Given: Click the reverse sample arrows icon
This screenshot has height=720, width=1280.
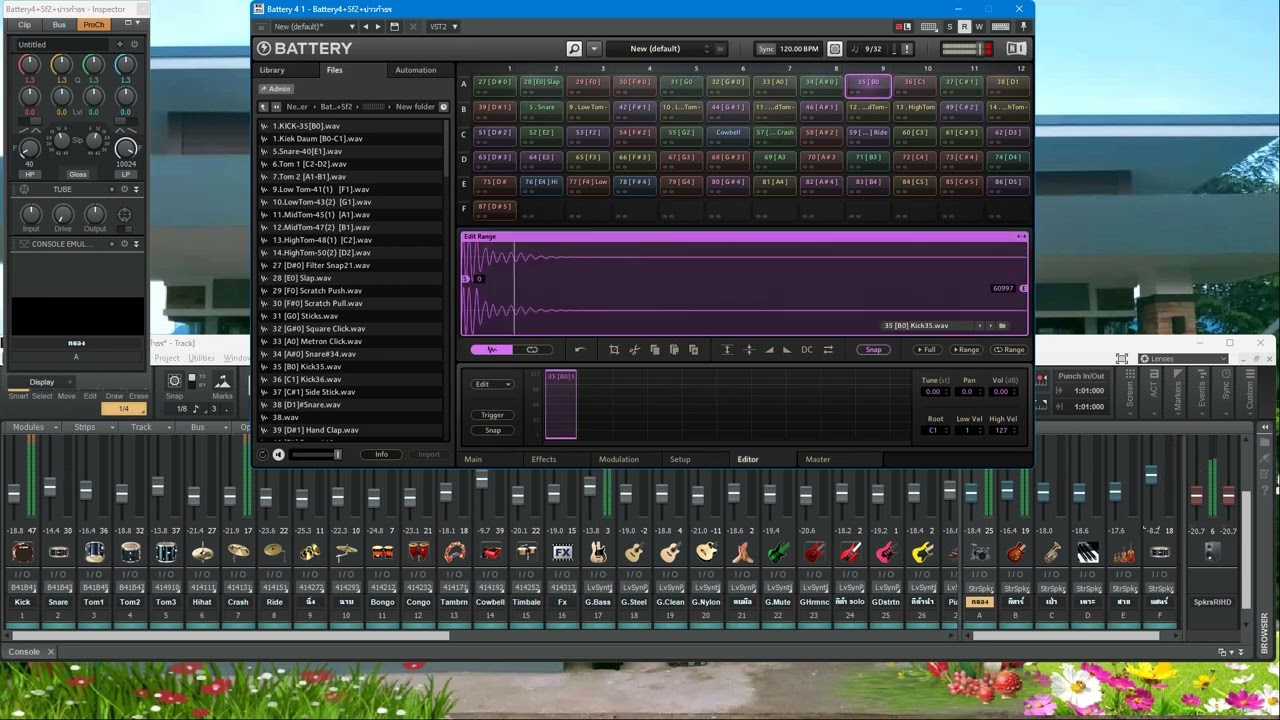Looking at the screenshot, I should (828, 350).
